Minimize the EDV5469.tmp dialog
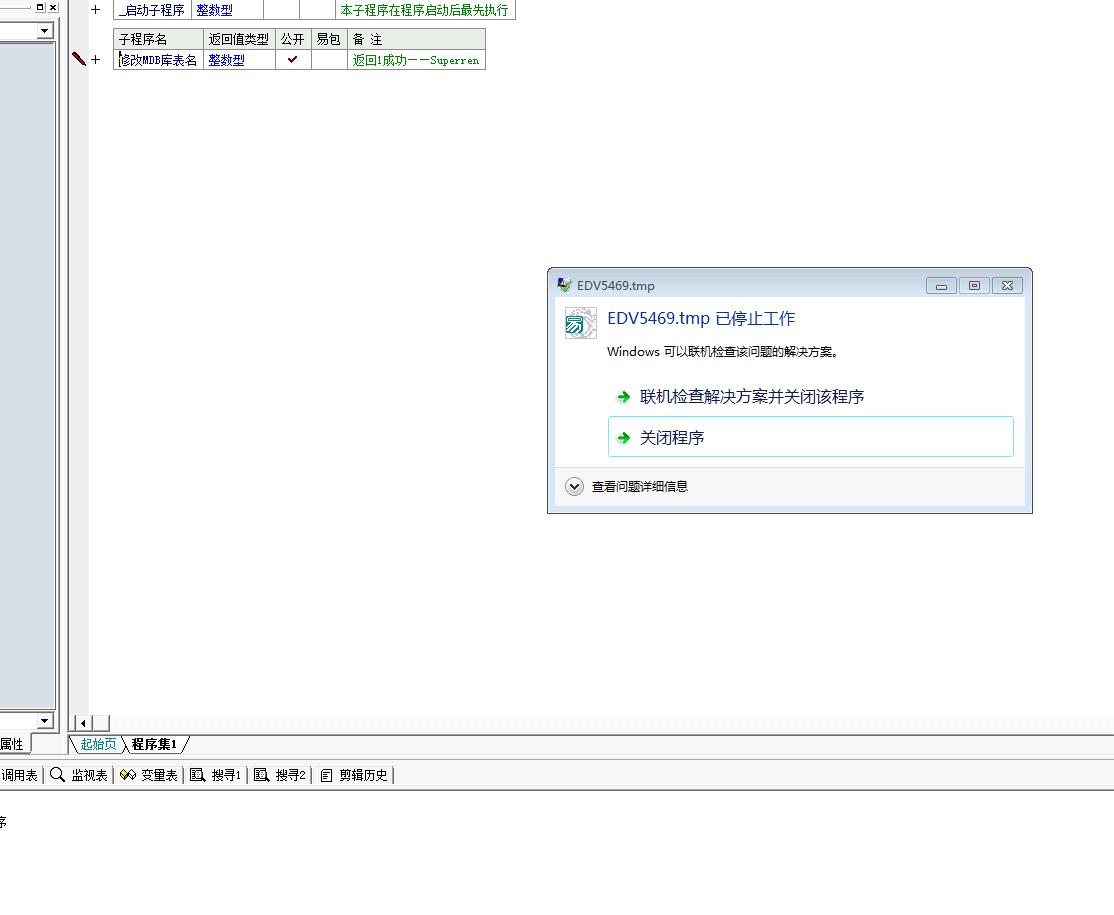The width and height of the screenshot is (1114, 915). pos(941,286)
